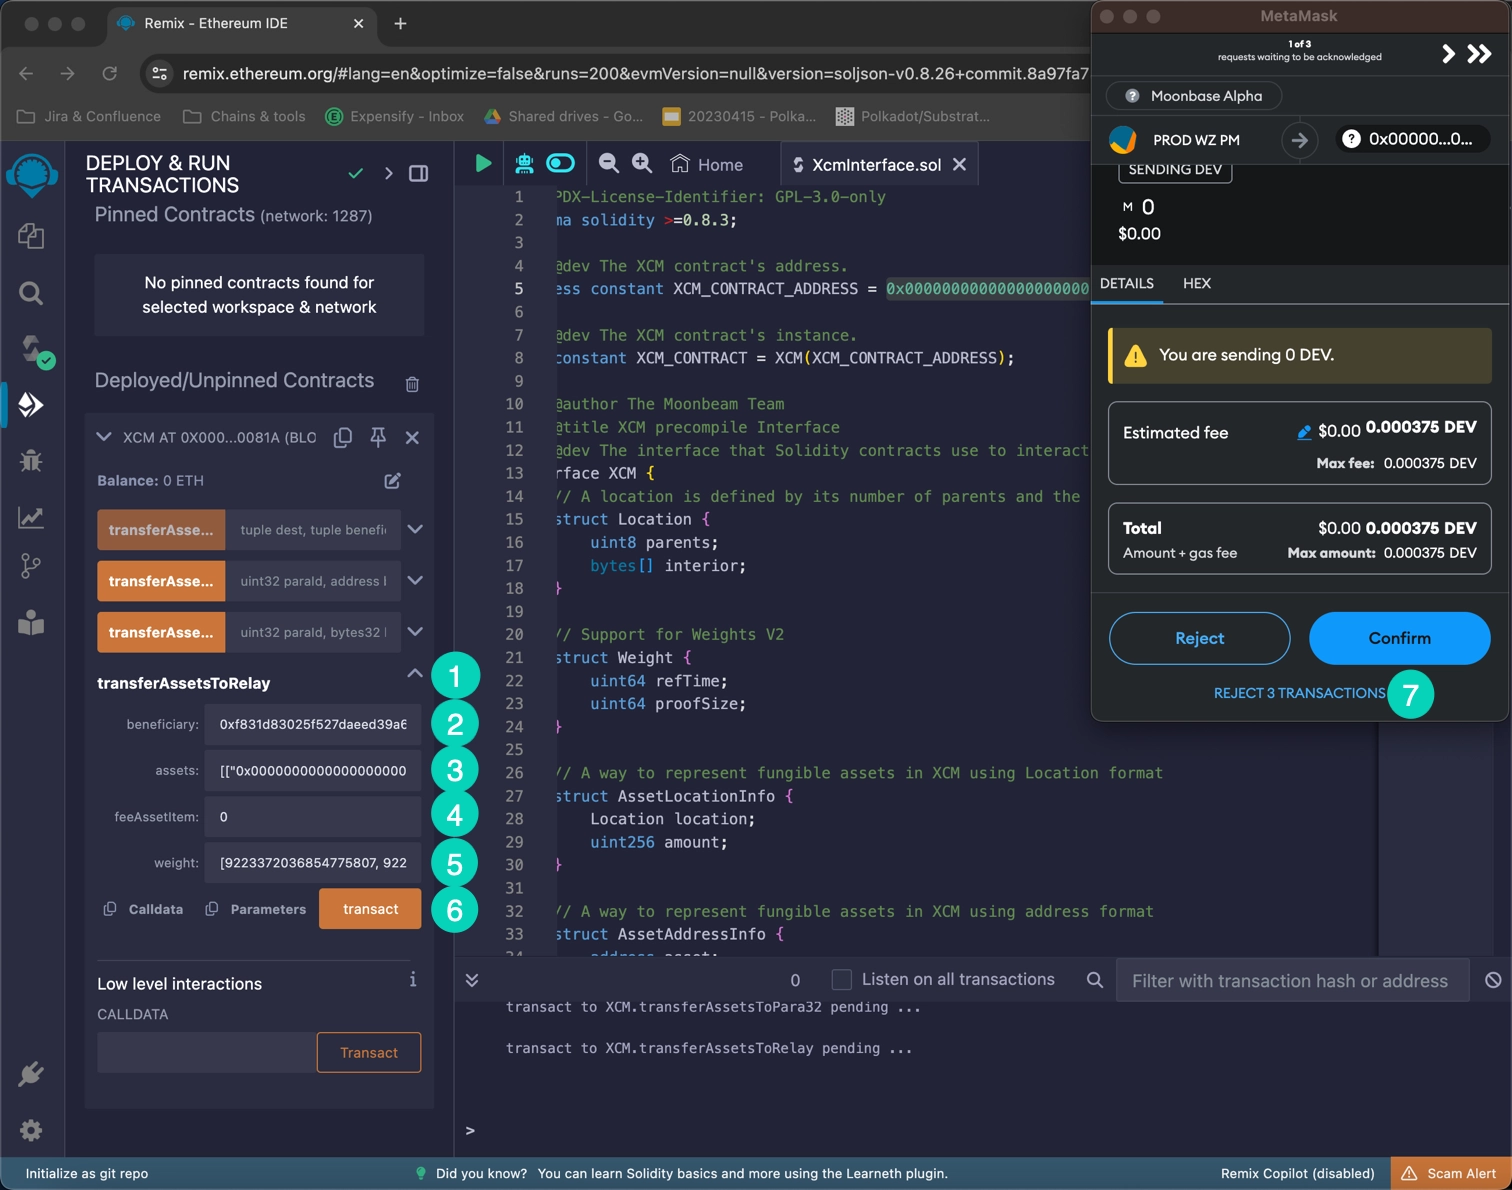Open Jira & Confluence bookmark folder
The height and width of the screenshot is (1190, 1512).
[89, 116]
